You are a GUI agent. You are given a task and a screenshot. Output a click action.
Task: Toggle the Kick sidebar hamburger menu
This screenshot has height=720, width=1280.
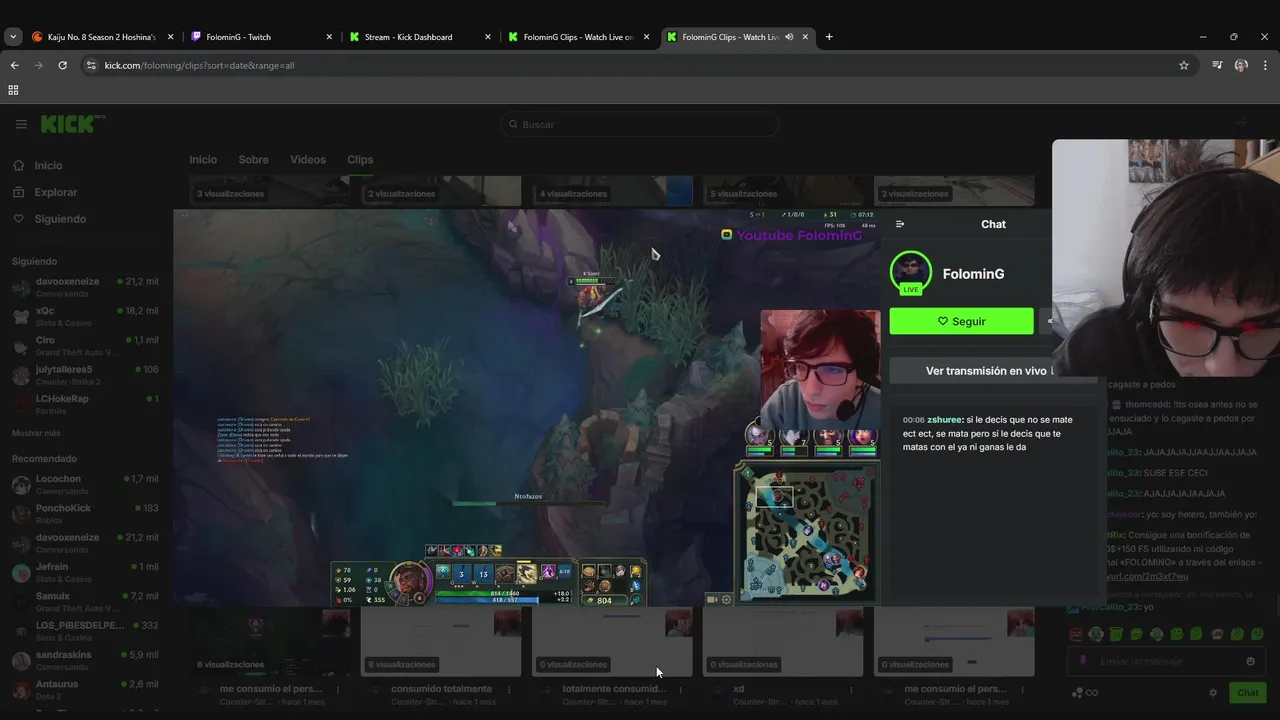[21, 124]
